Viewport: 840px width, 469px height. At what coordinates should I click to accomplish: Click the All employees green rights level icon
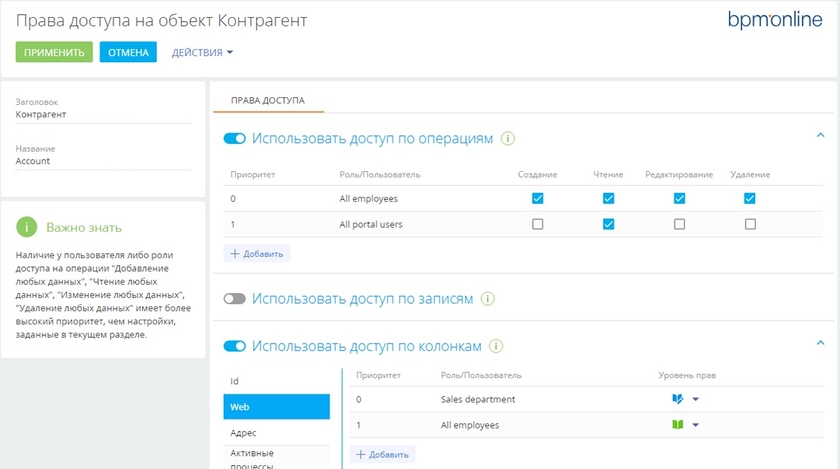click(x=678, y=425)
